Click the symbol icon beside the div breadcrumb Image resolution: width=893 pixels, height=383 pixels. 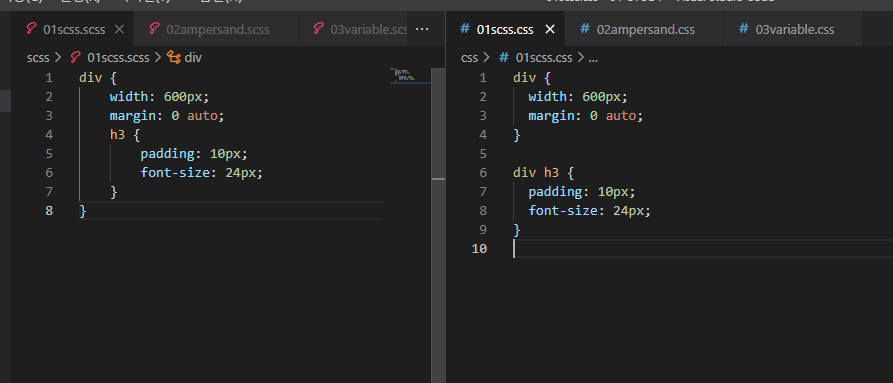pos(173,57)
